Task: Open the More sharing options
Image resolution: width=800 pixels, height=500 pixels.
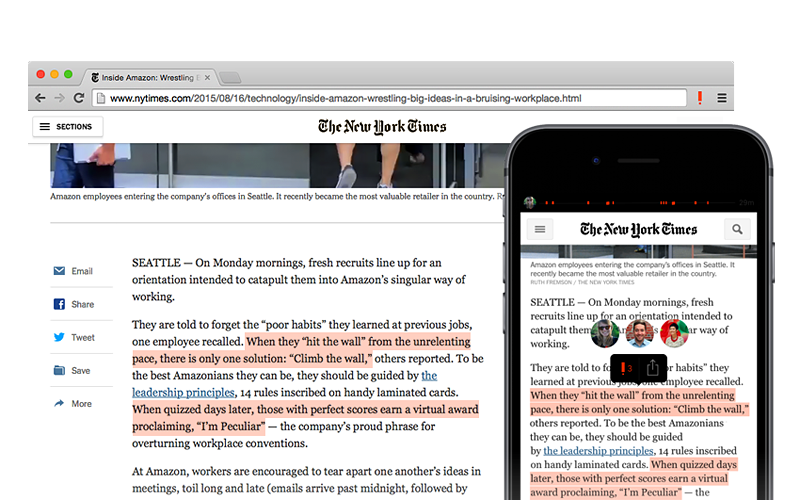Action: pyautogui.click(x=73, y=404)
